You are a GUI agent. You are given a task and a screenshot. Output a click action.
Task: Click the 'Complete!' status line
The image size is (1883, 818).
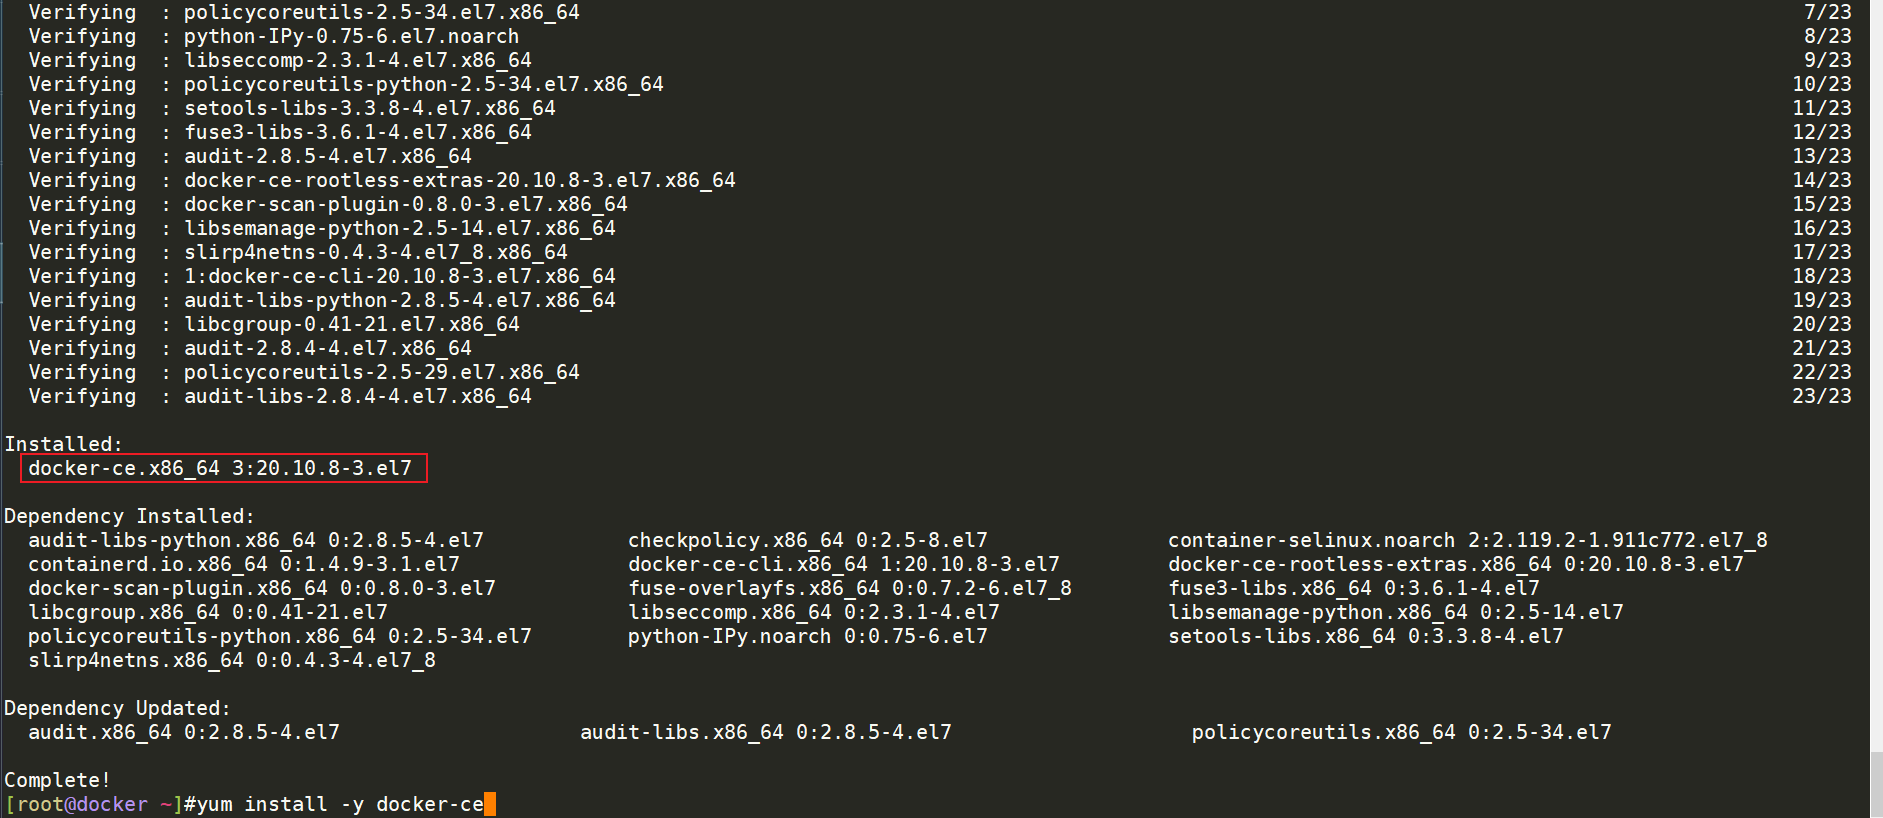58,780
